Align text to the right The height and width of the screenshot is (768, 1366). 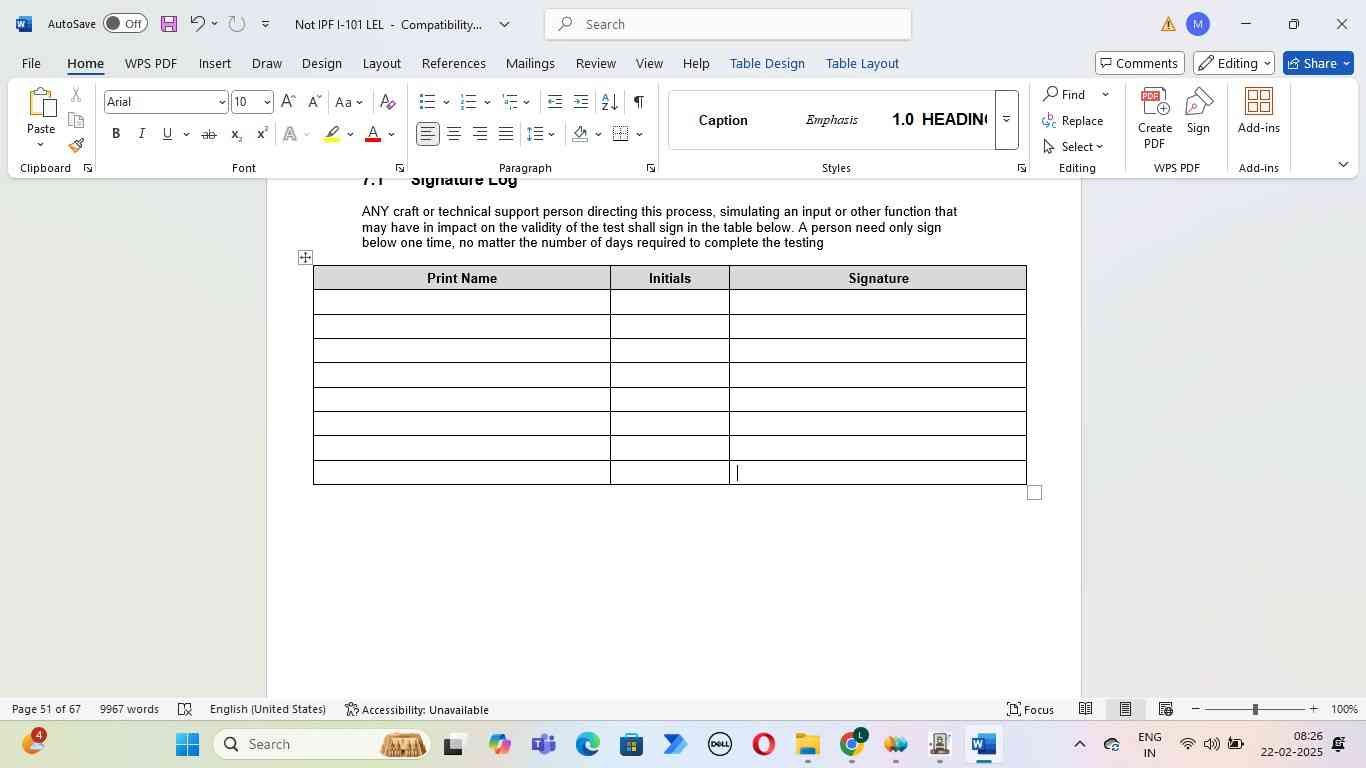(480, 134)
